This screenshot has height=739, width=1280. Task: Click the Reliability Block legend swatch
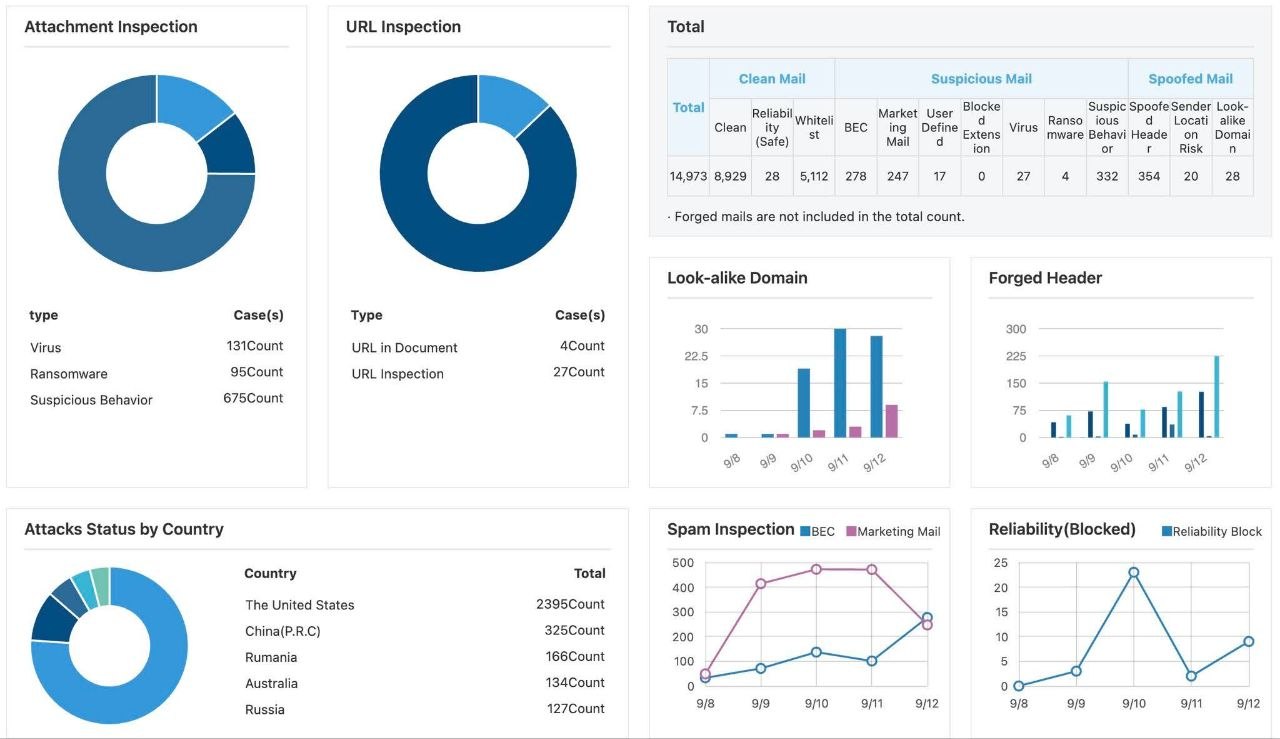[1166, 532]
